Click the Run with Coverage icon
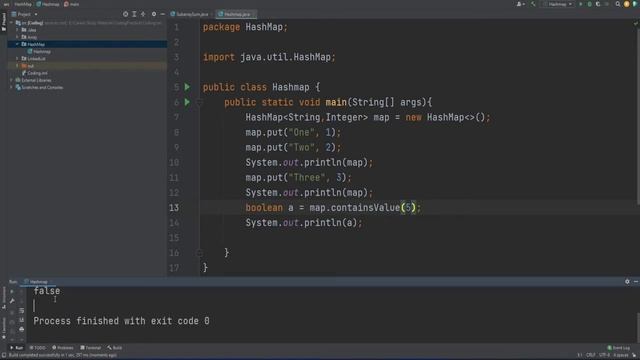The width and height of the screenshot is (640, 360). [x=598, y=4]
